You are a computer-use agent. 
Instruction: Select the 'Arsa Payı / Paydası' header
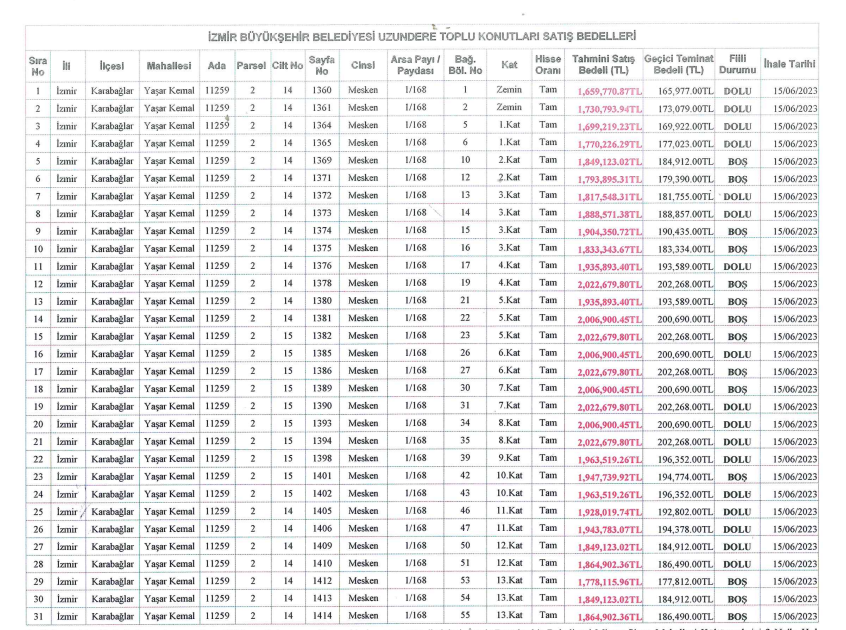coord(415,65)
